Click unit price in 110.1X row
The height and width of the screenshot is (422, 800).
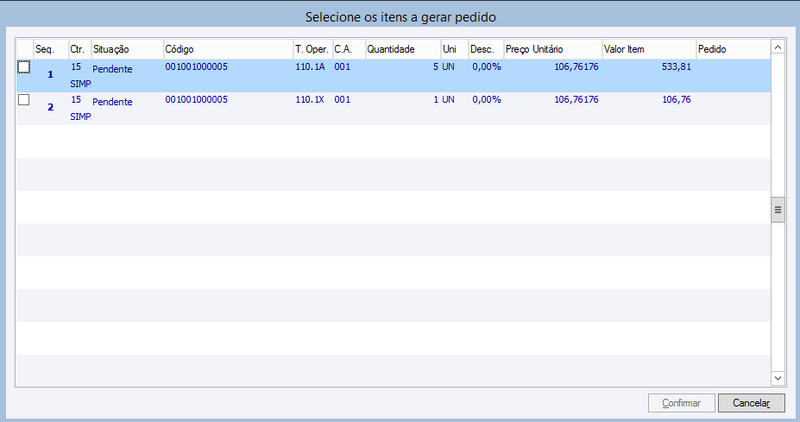tap(577, 100)
